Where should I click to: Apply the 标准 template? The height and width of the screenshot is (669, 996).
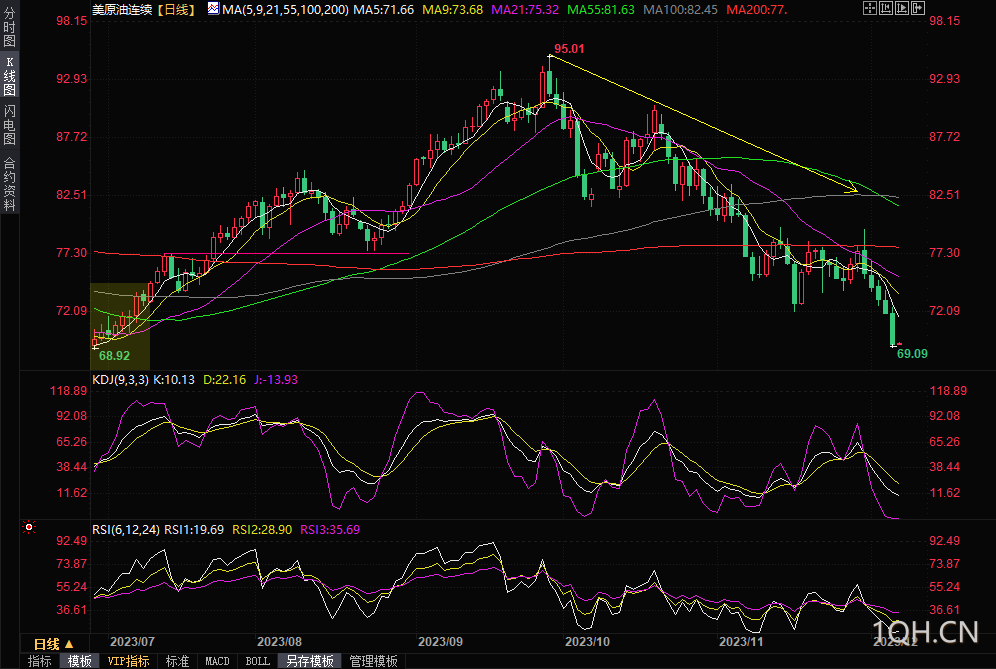[x=177, y=661]
